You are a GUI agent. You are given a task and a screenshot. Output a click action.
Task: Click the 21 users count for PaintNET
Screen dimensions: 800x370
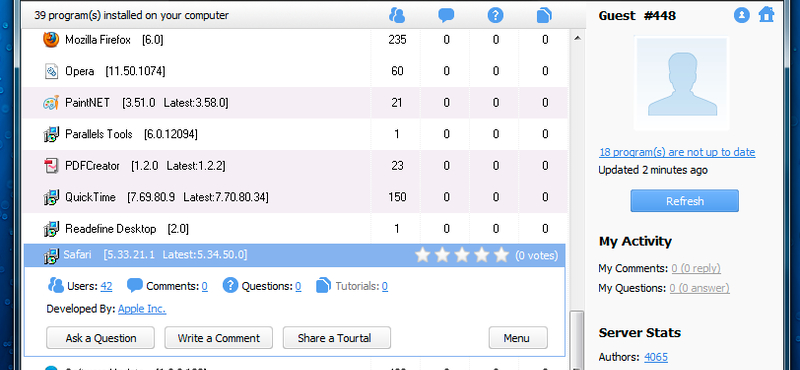tap(397, 103)
